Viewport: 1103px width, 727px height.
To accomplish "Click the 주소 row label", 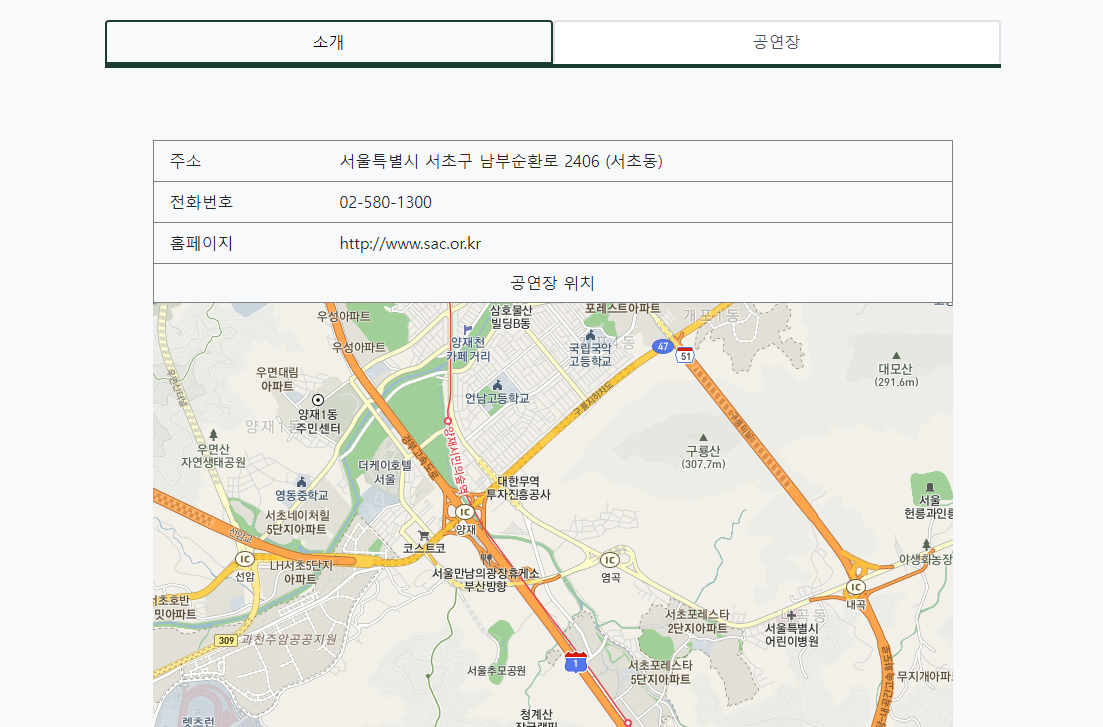I will [186, 161].
